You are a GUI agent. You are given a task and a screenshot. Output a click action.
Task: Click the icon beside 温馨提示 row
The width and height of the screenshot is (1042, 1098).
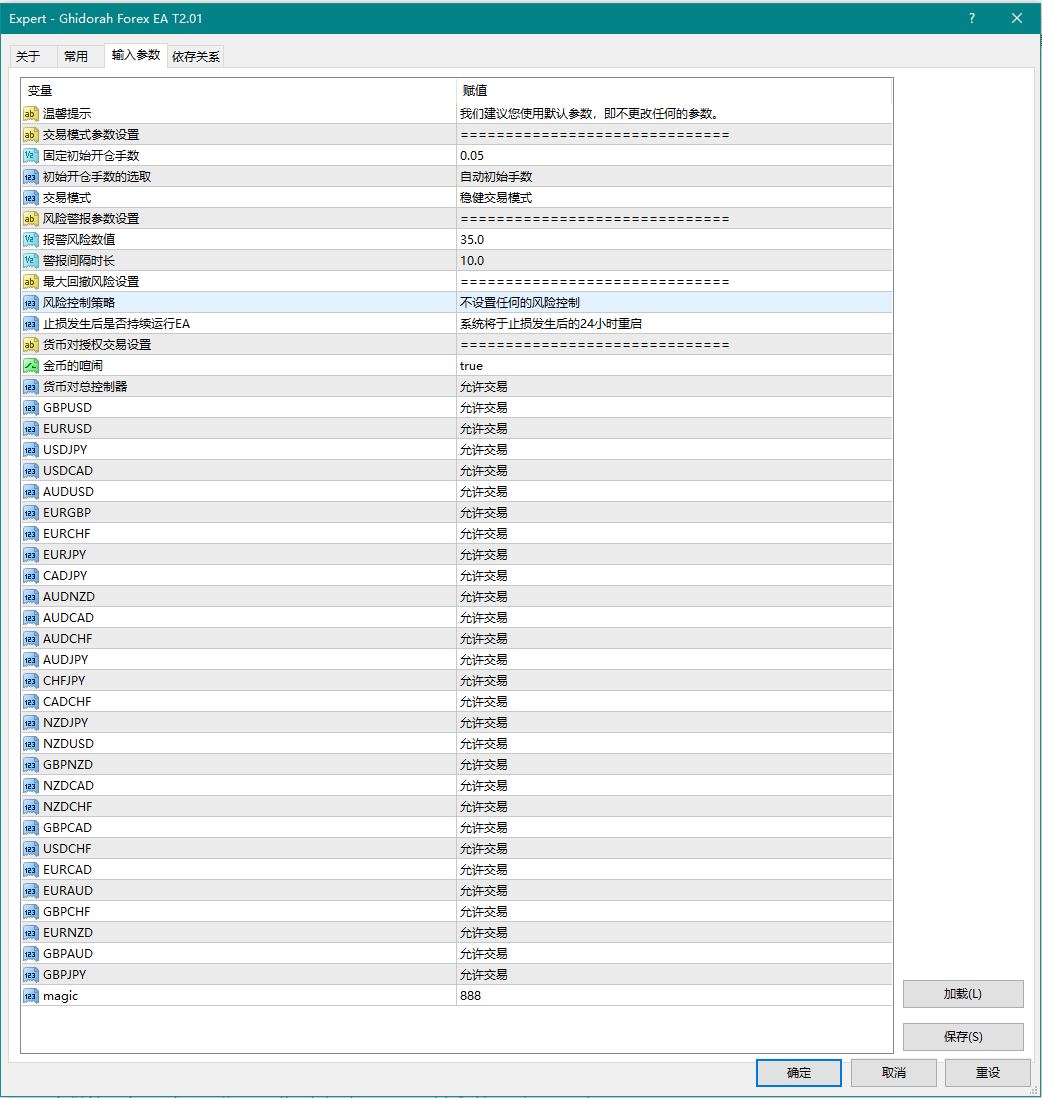pyautogui.click(x=30, y=114)
